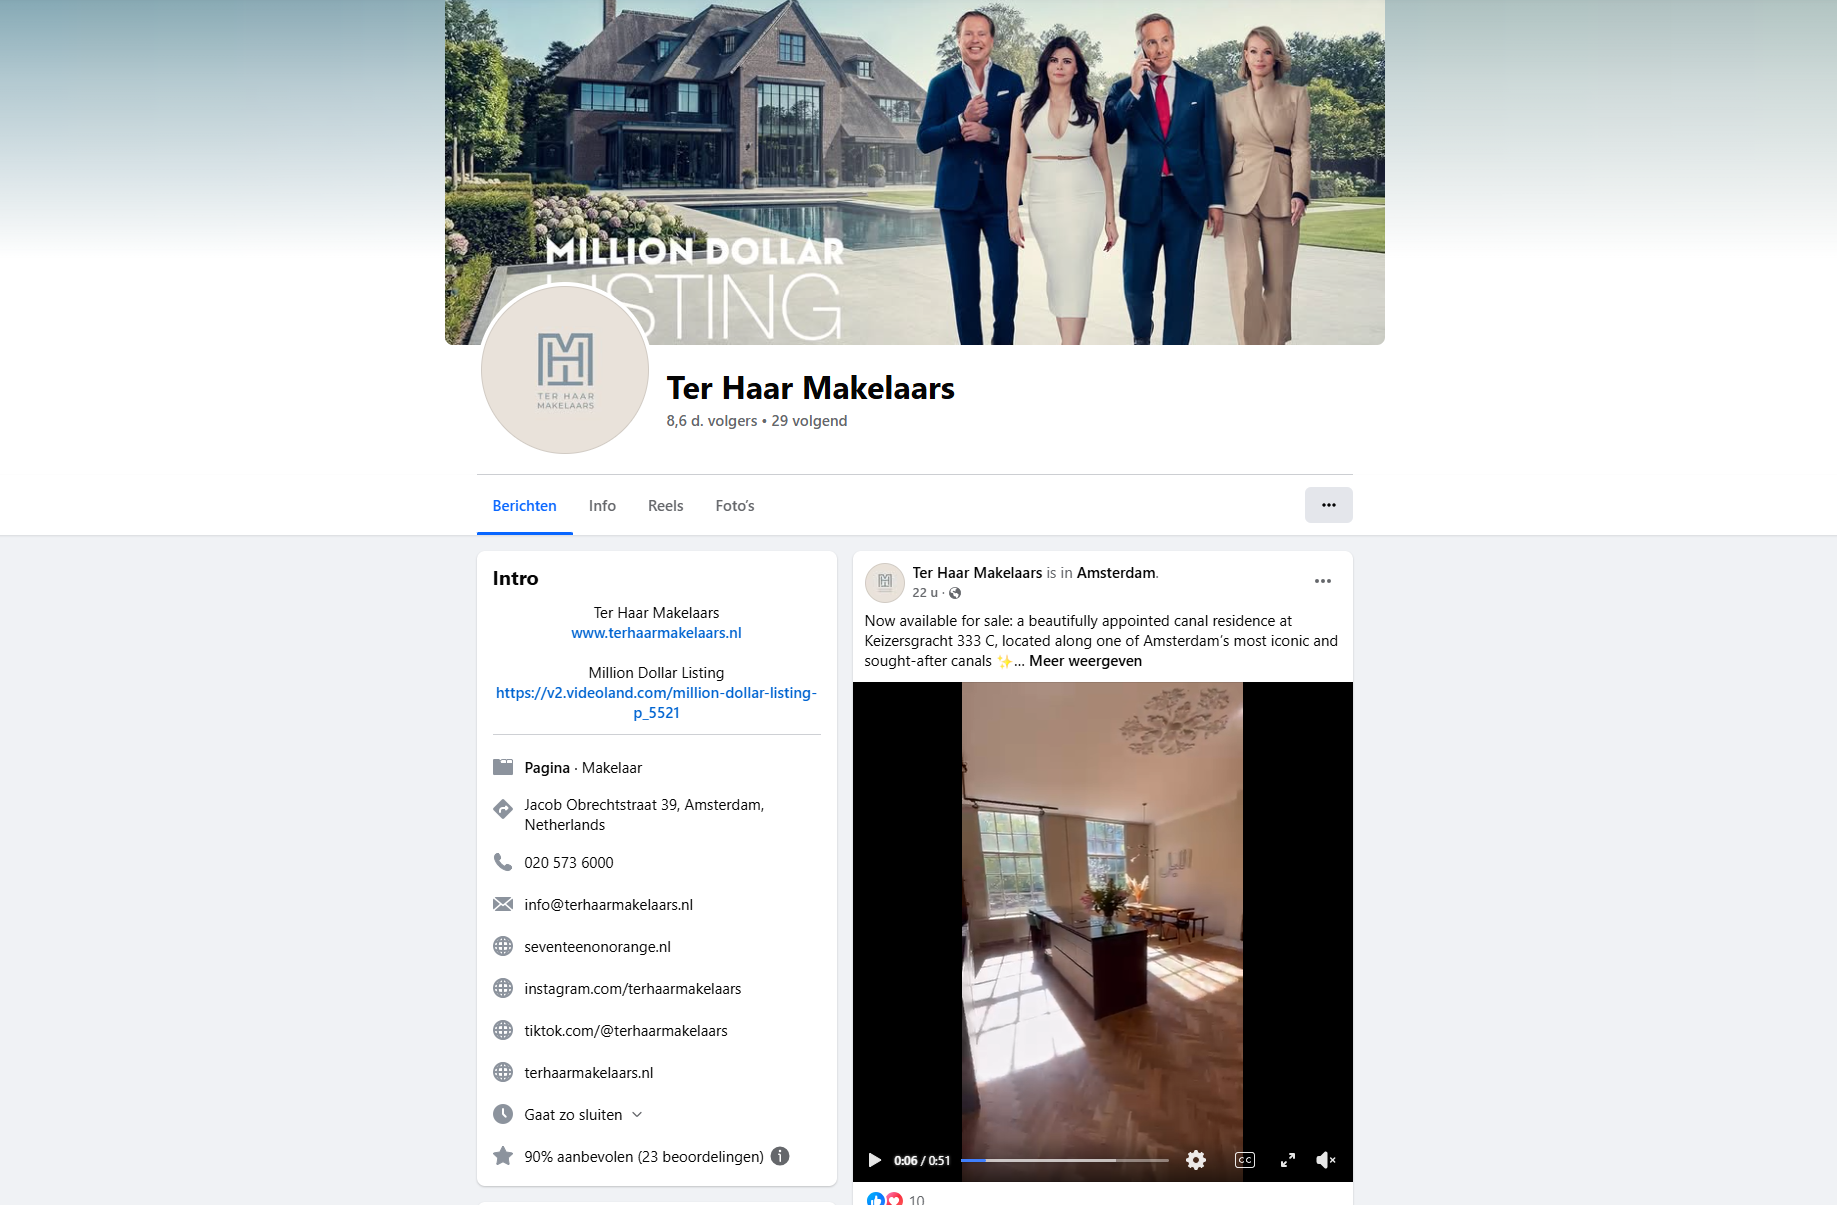Click the info icon beside beoordelingen

click(x=780, y=1156)
